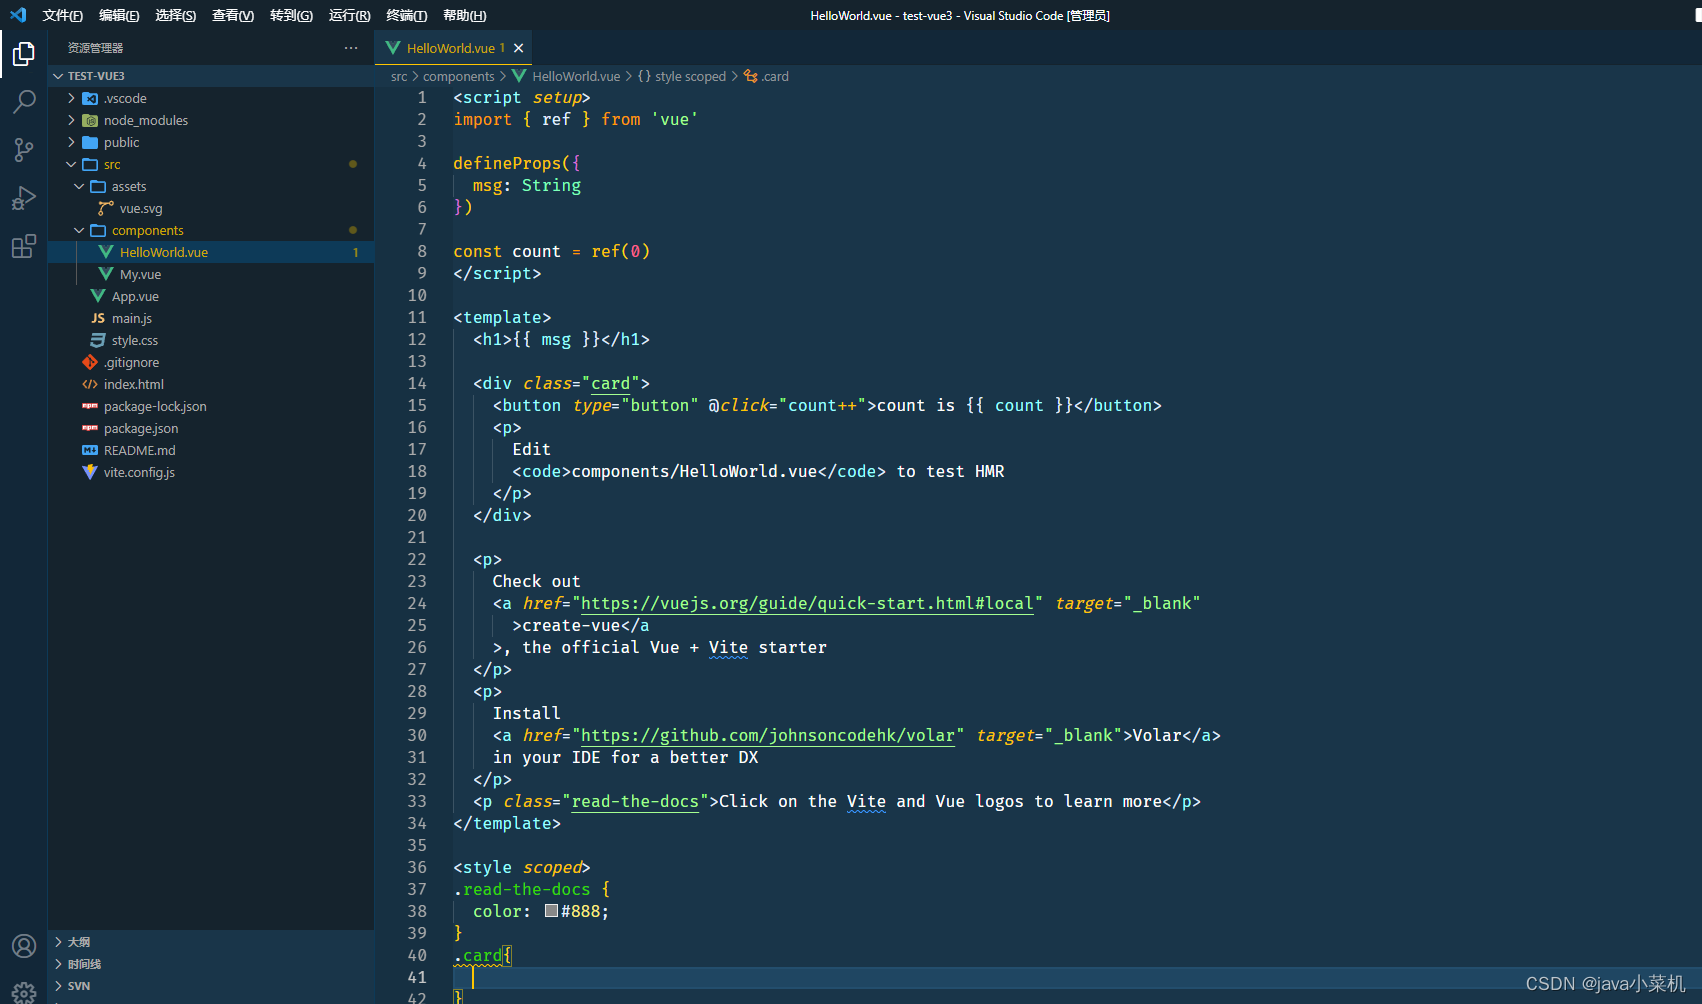The height and width of the screenshot is (1004, 1702).
Task: Open package.json from file tree
Action: pos(141,428)
